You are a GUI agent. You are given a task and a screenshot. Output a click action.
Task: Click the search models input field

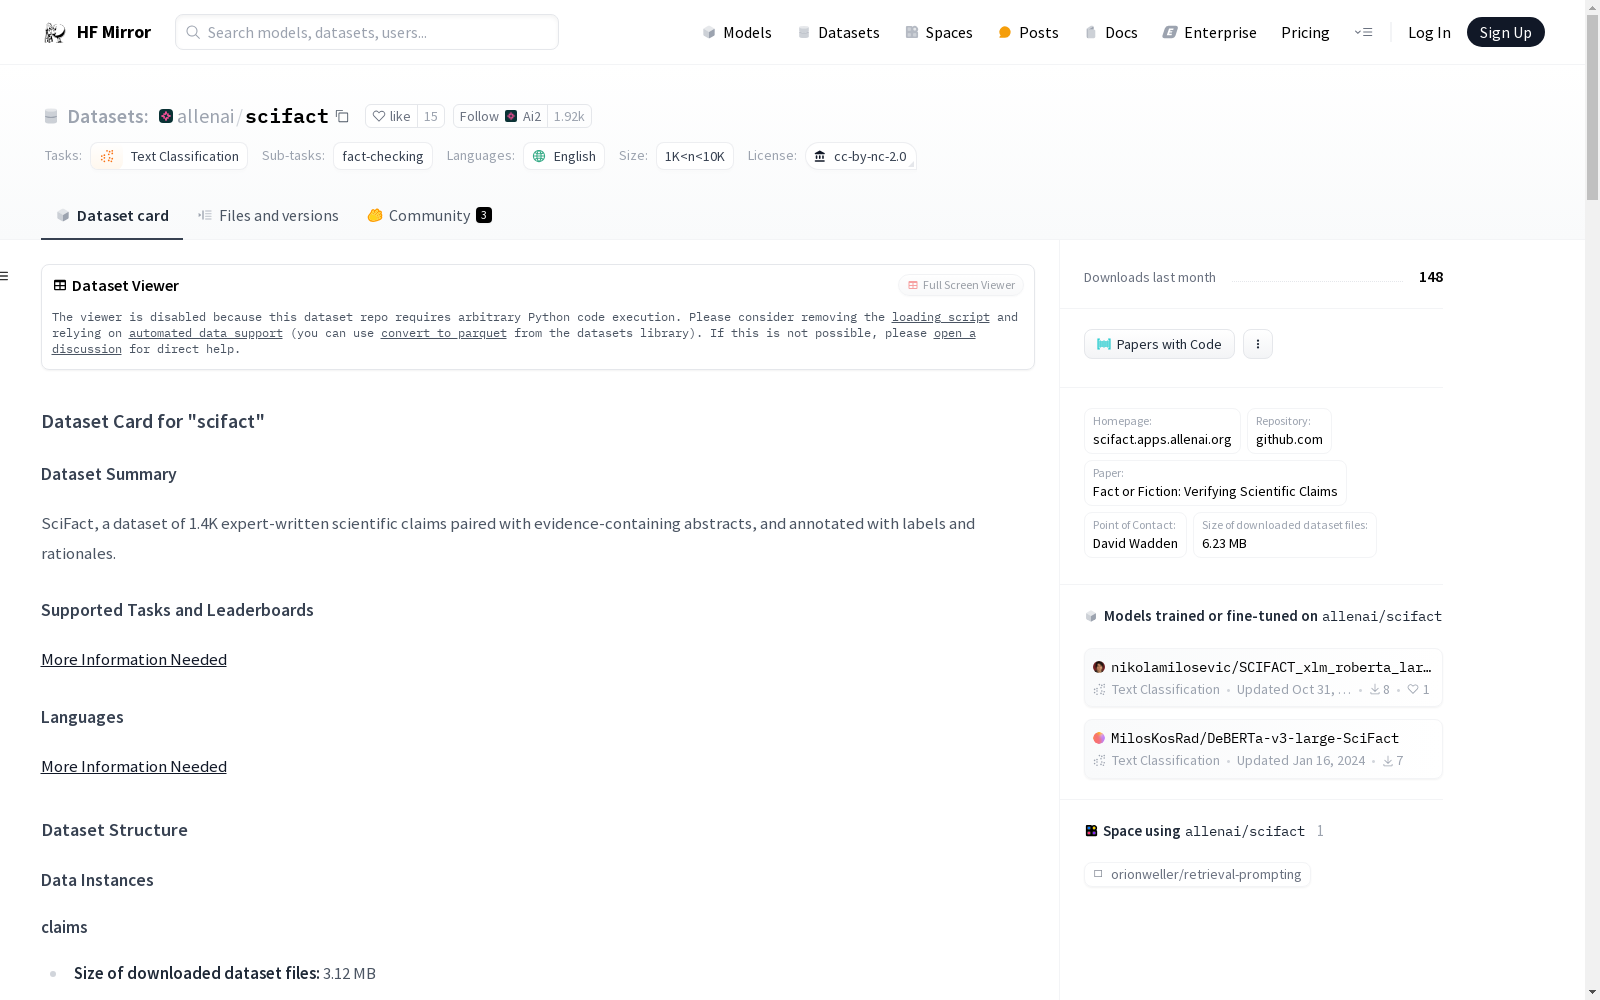367,32
